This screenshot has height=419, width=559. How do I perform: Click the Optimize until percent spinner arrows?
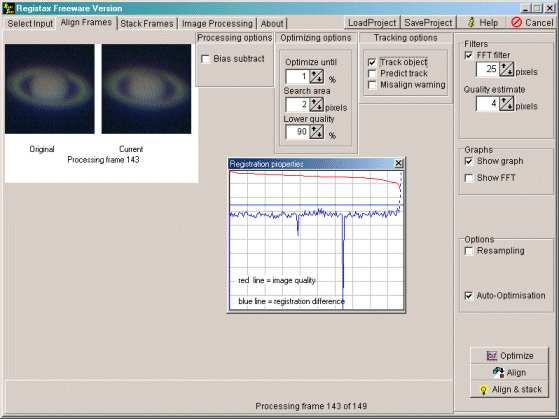[x=317, y=76]
